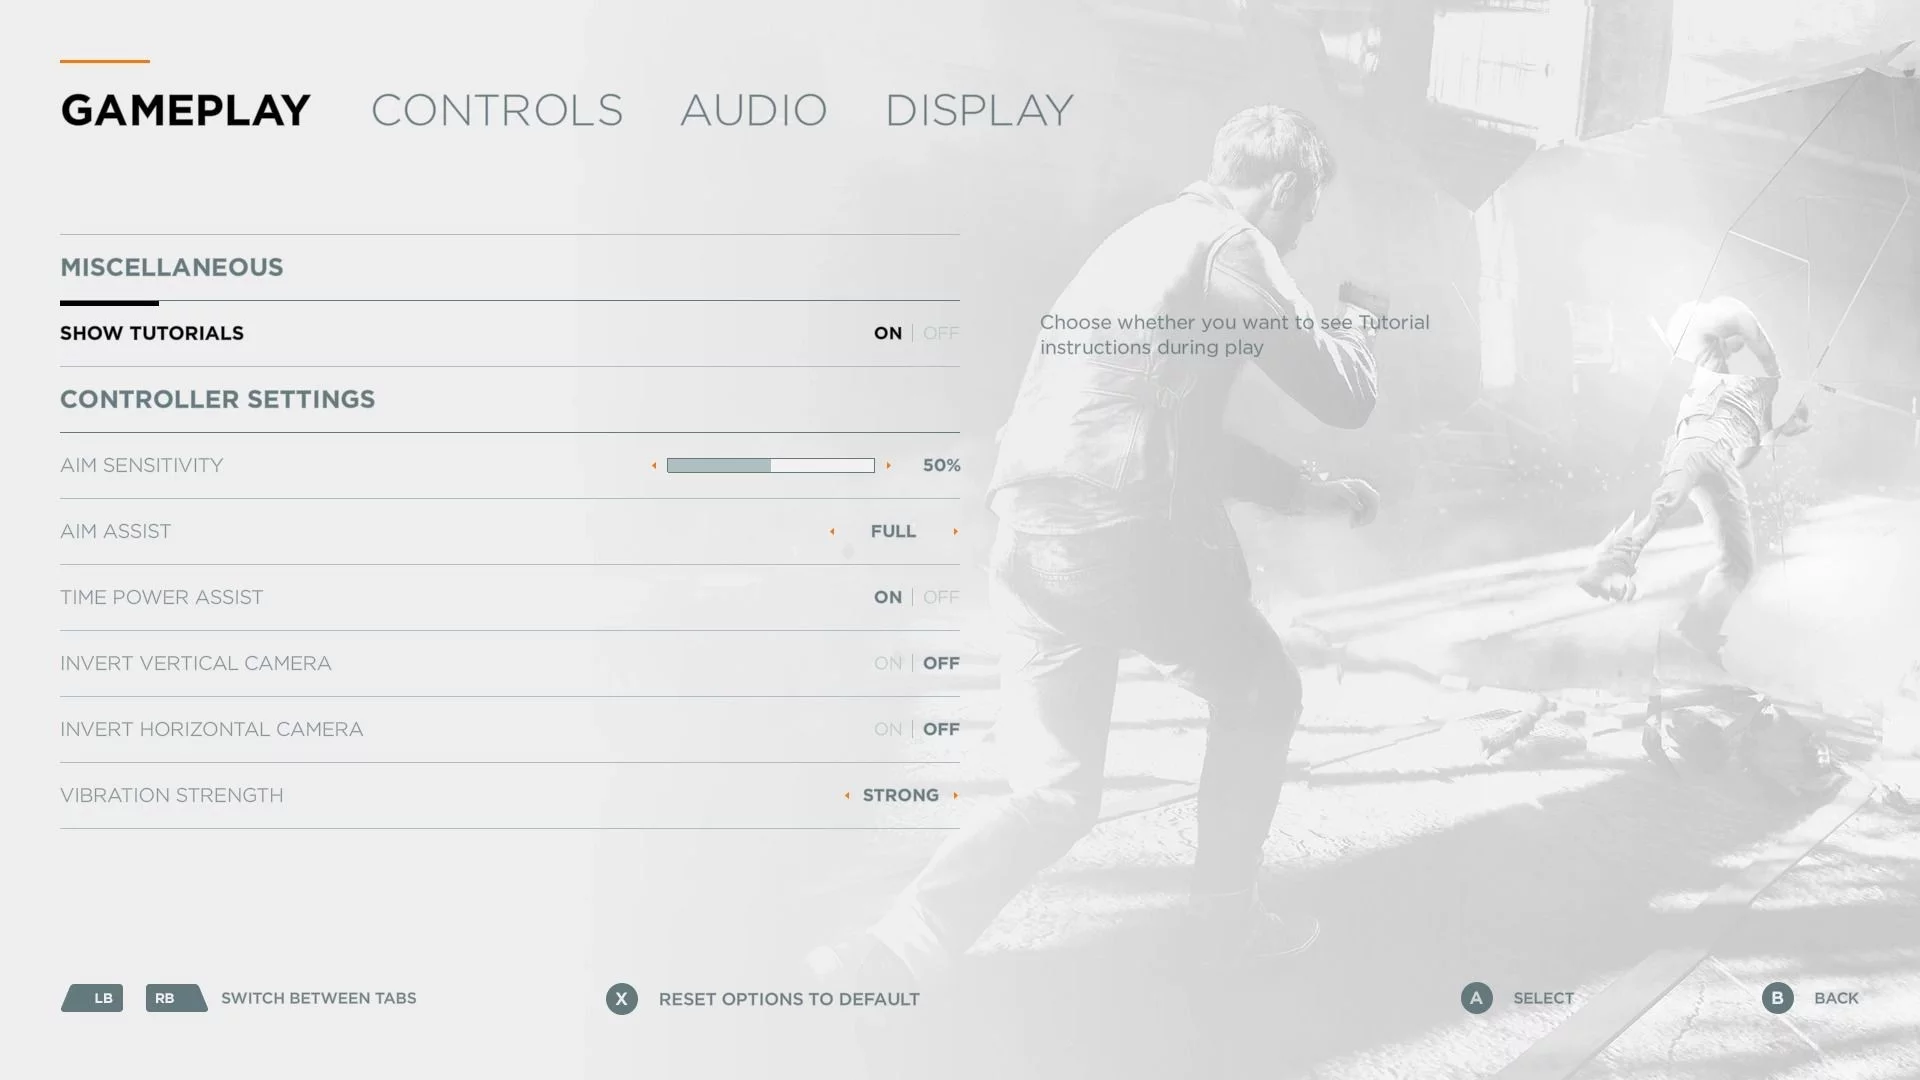Image resolution: width=1920 pixels, height=1080 pixels.
Task: Open the Gameplay tab
Action: pos(186,110)
